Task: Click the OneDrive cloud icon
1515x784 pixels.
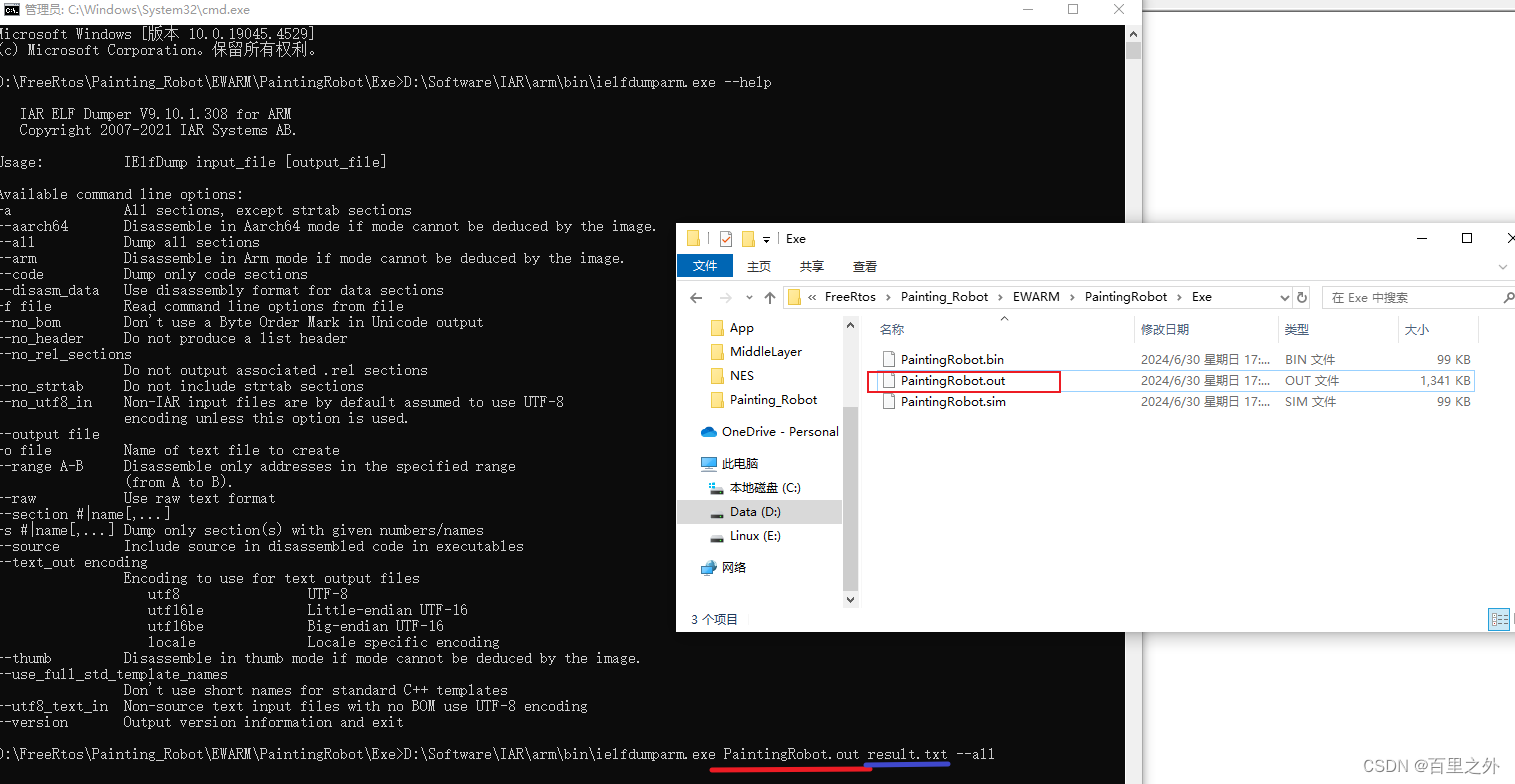Action: (x=709, y=432)
